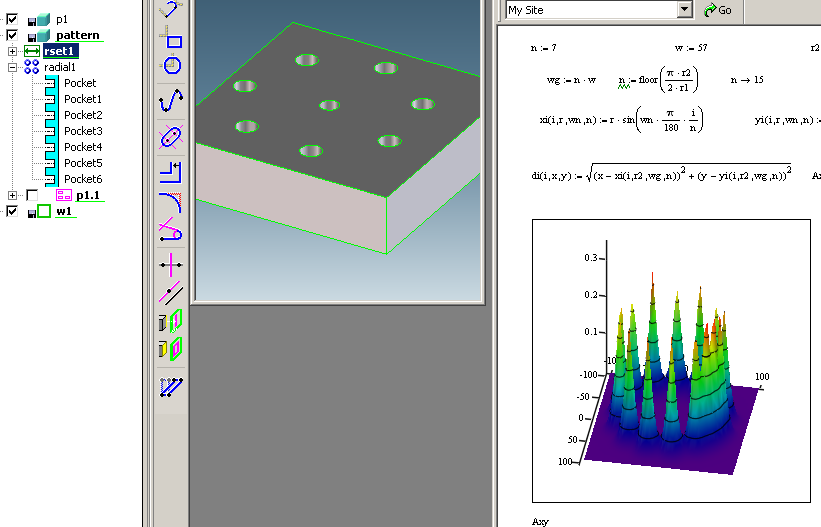Click the di(i,x,y) square root equation

(x=661, y=174)
